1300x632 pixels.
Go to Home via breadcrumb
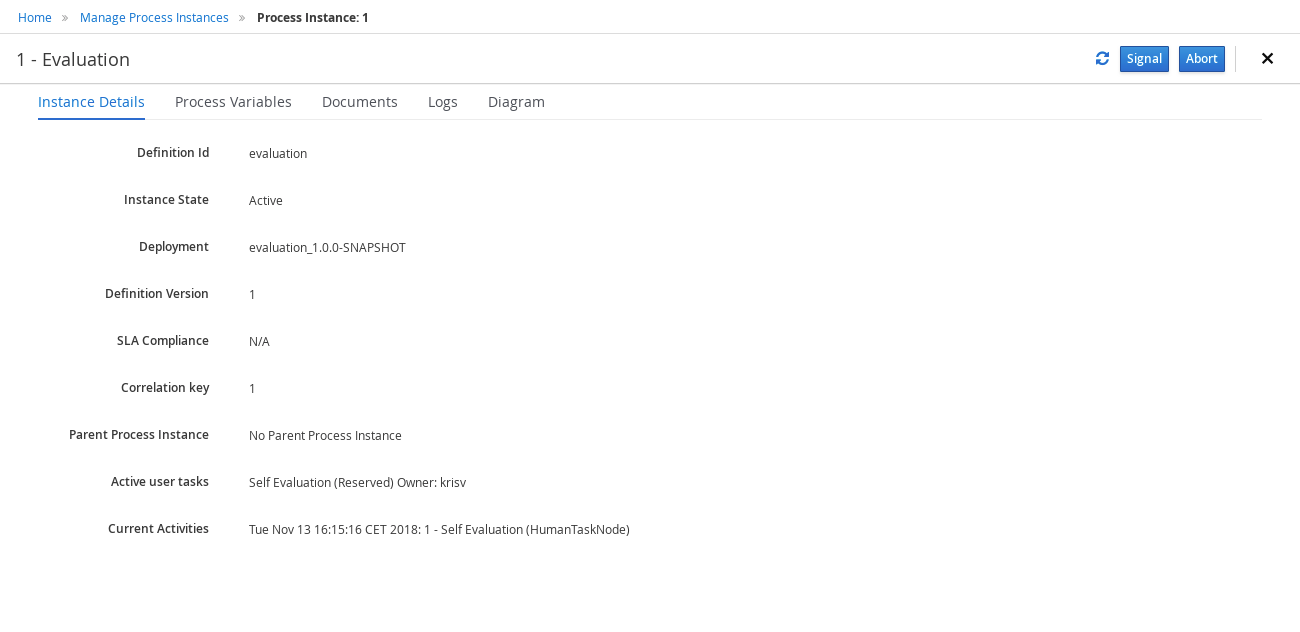click(35, 18)
